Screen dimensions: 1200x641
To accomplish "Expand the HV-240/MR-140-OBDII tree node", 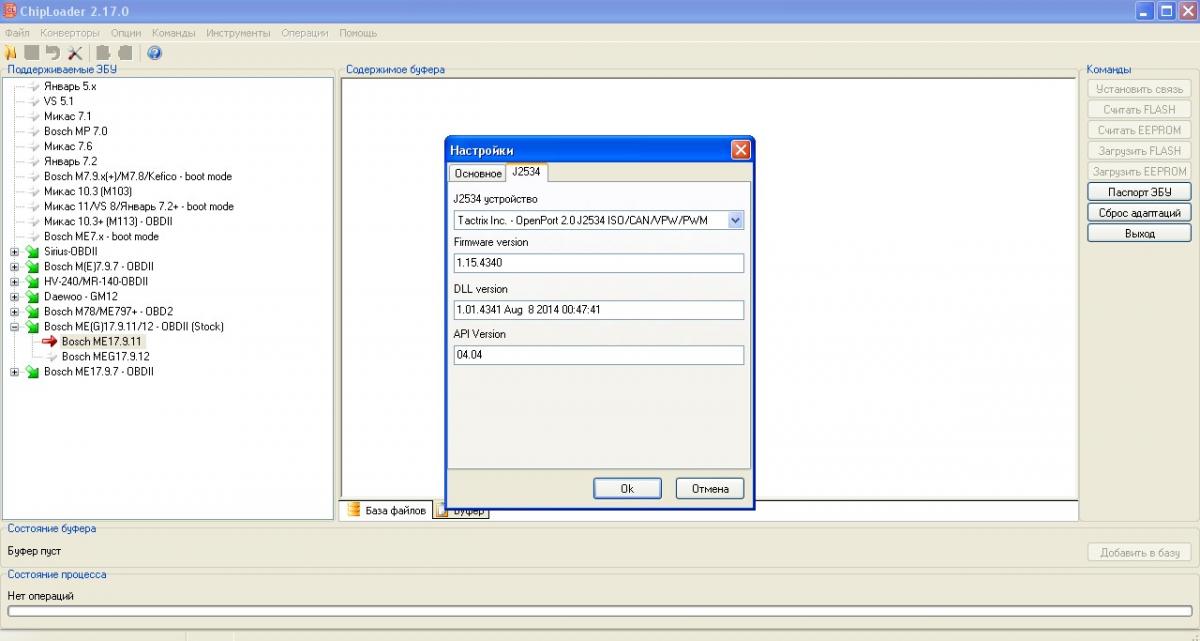I will pyautogui.click(x=15, y=281).
